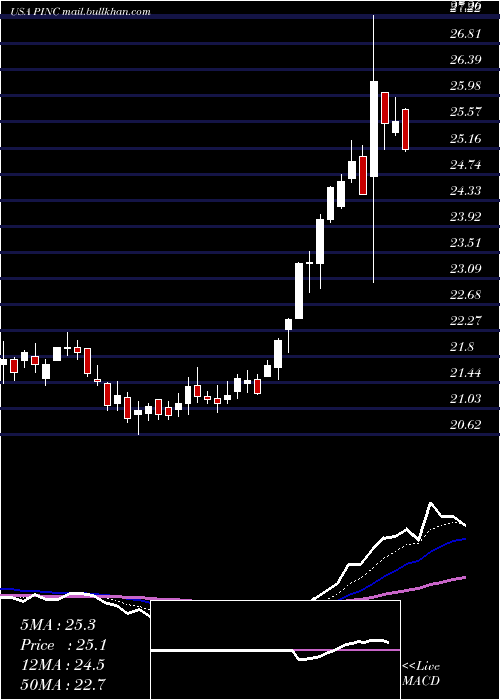Click the '50MA : 22.7' readout
The height and width of the screenshot is (700, 500).
pos(62,684)
